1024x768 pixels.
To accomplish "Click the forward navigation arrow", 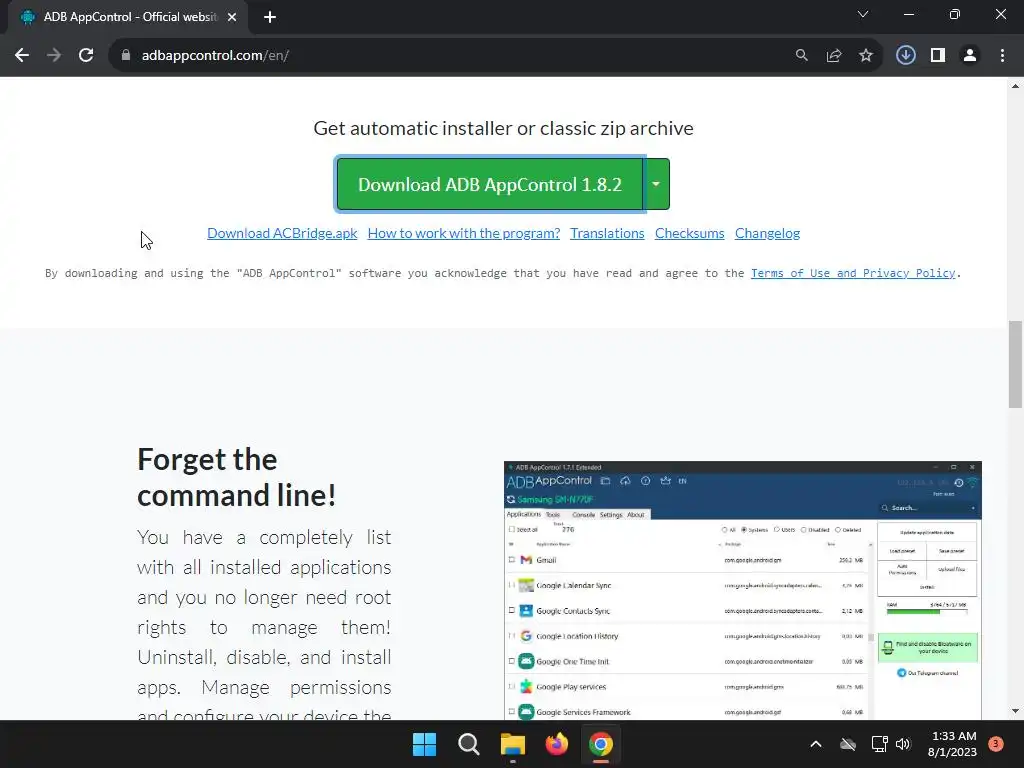I will pos(54,56).
